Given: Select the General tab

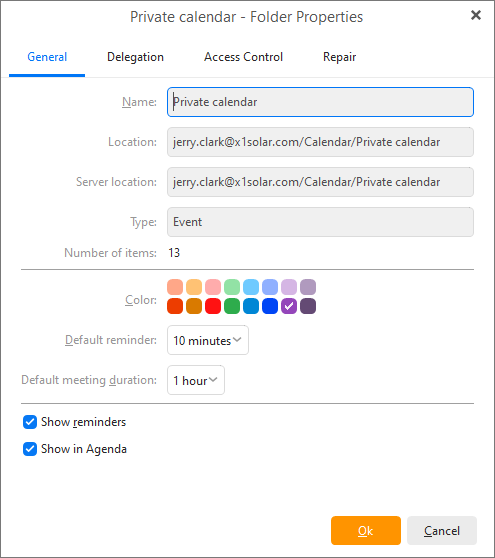Looking at the screenshot, I should coord(47,57).
